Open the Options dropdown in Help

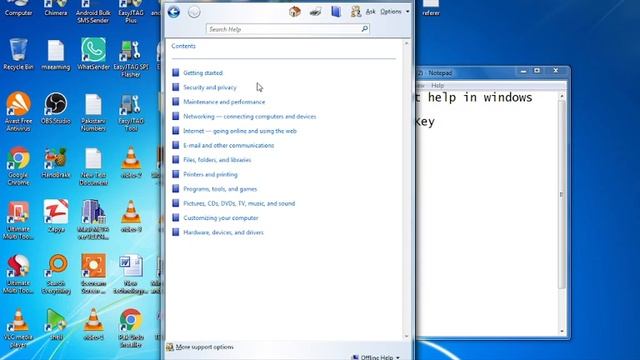coord(395,11)
